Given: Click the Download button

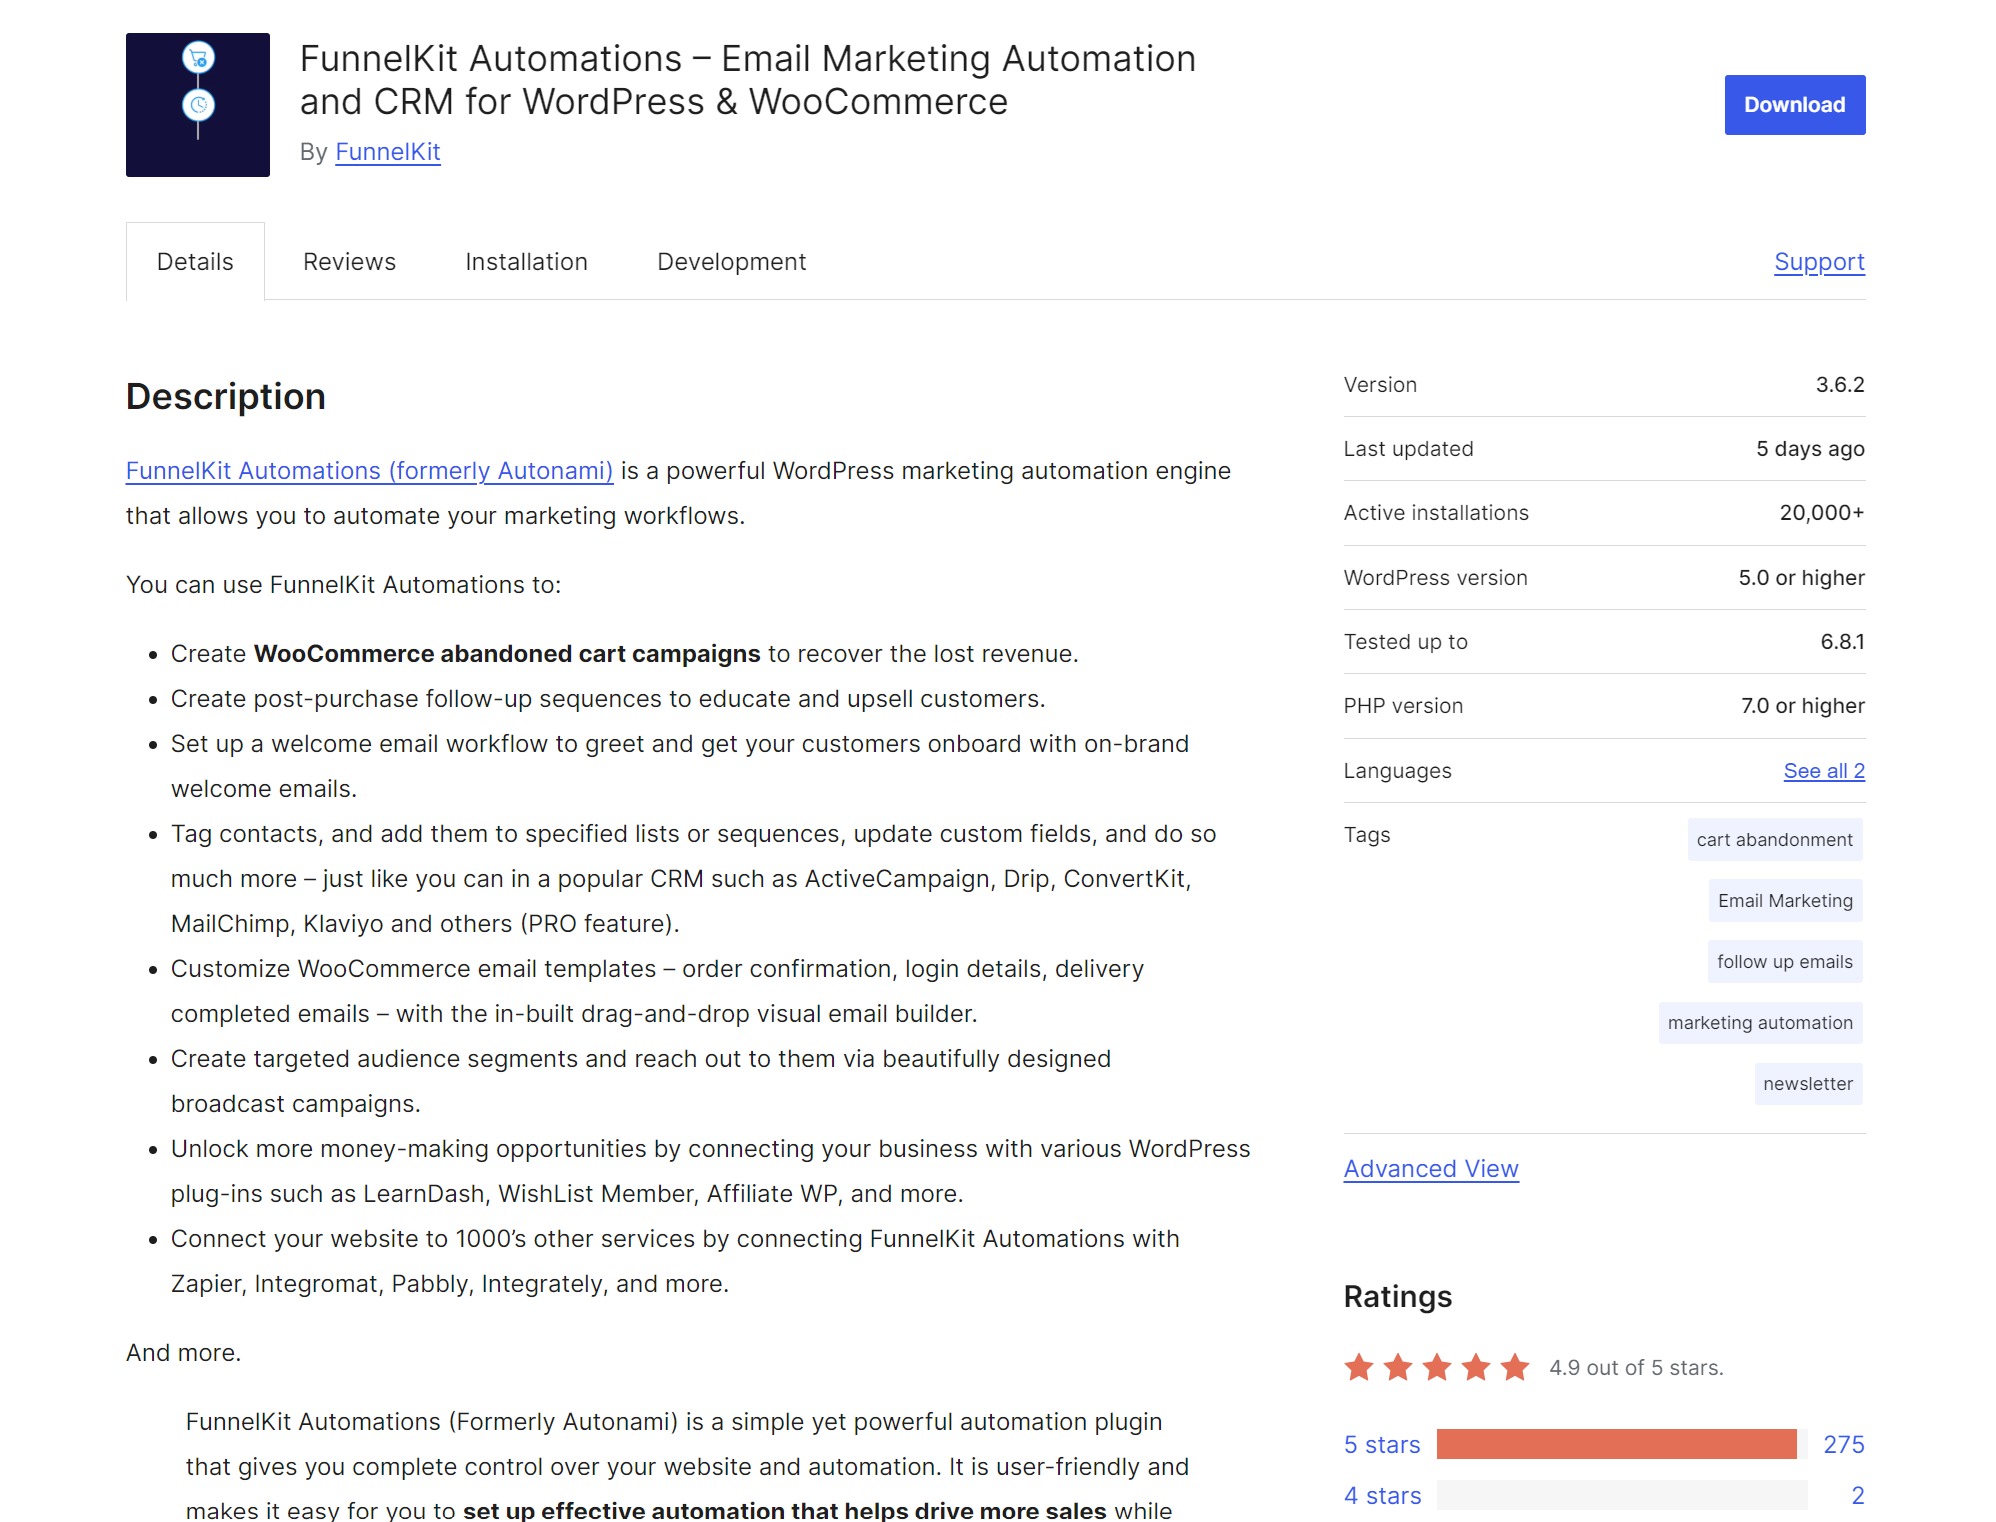Looking at the screenshot, I should [1794, 105].
